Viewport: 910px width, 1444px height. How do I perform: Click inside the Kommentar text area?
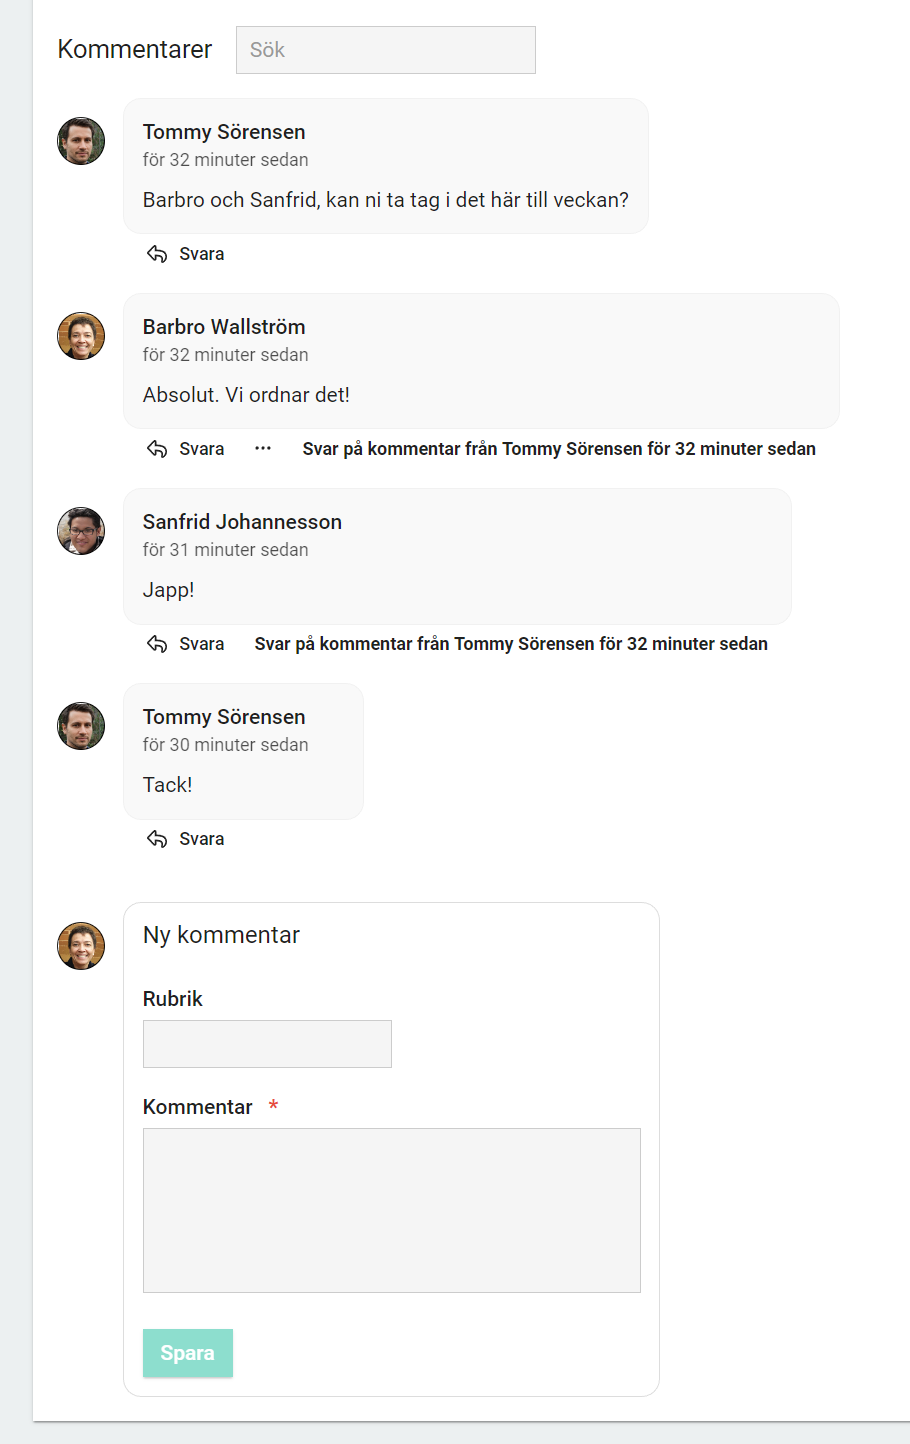391,1209
